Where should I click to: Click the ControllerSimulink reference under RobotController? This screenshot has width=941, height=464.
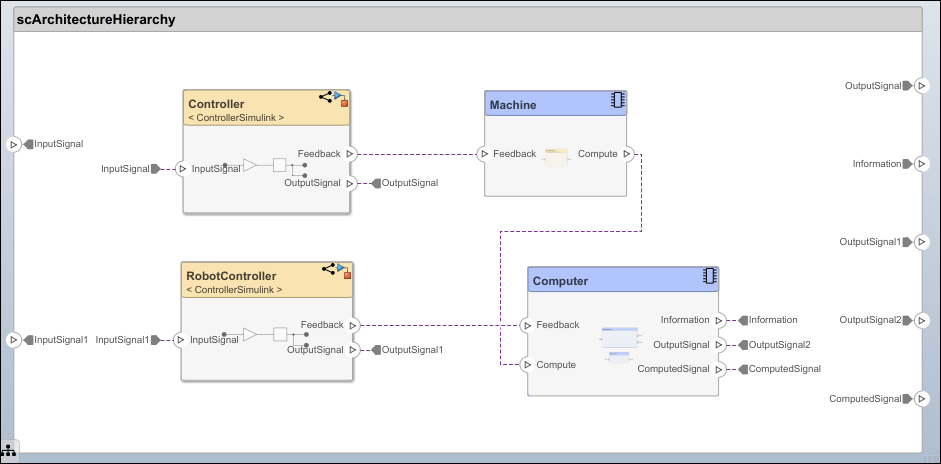pyautogui.click(x=235, y=289)
